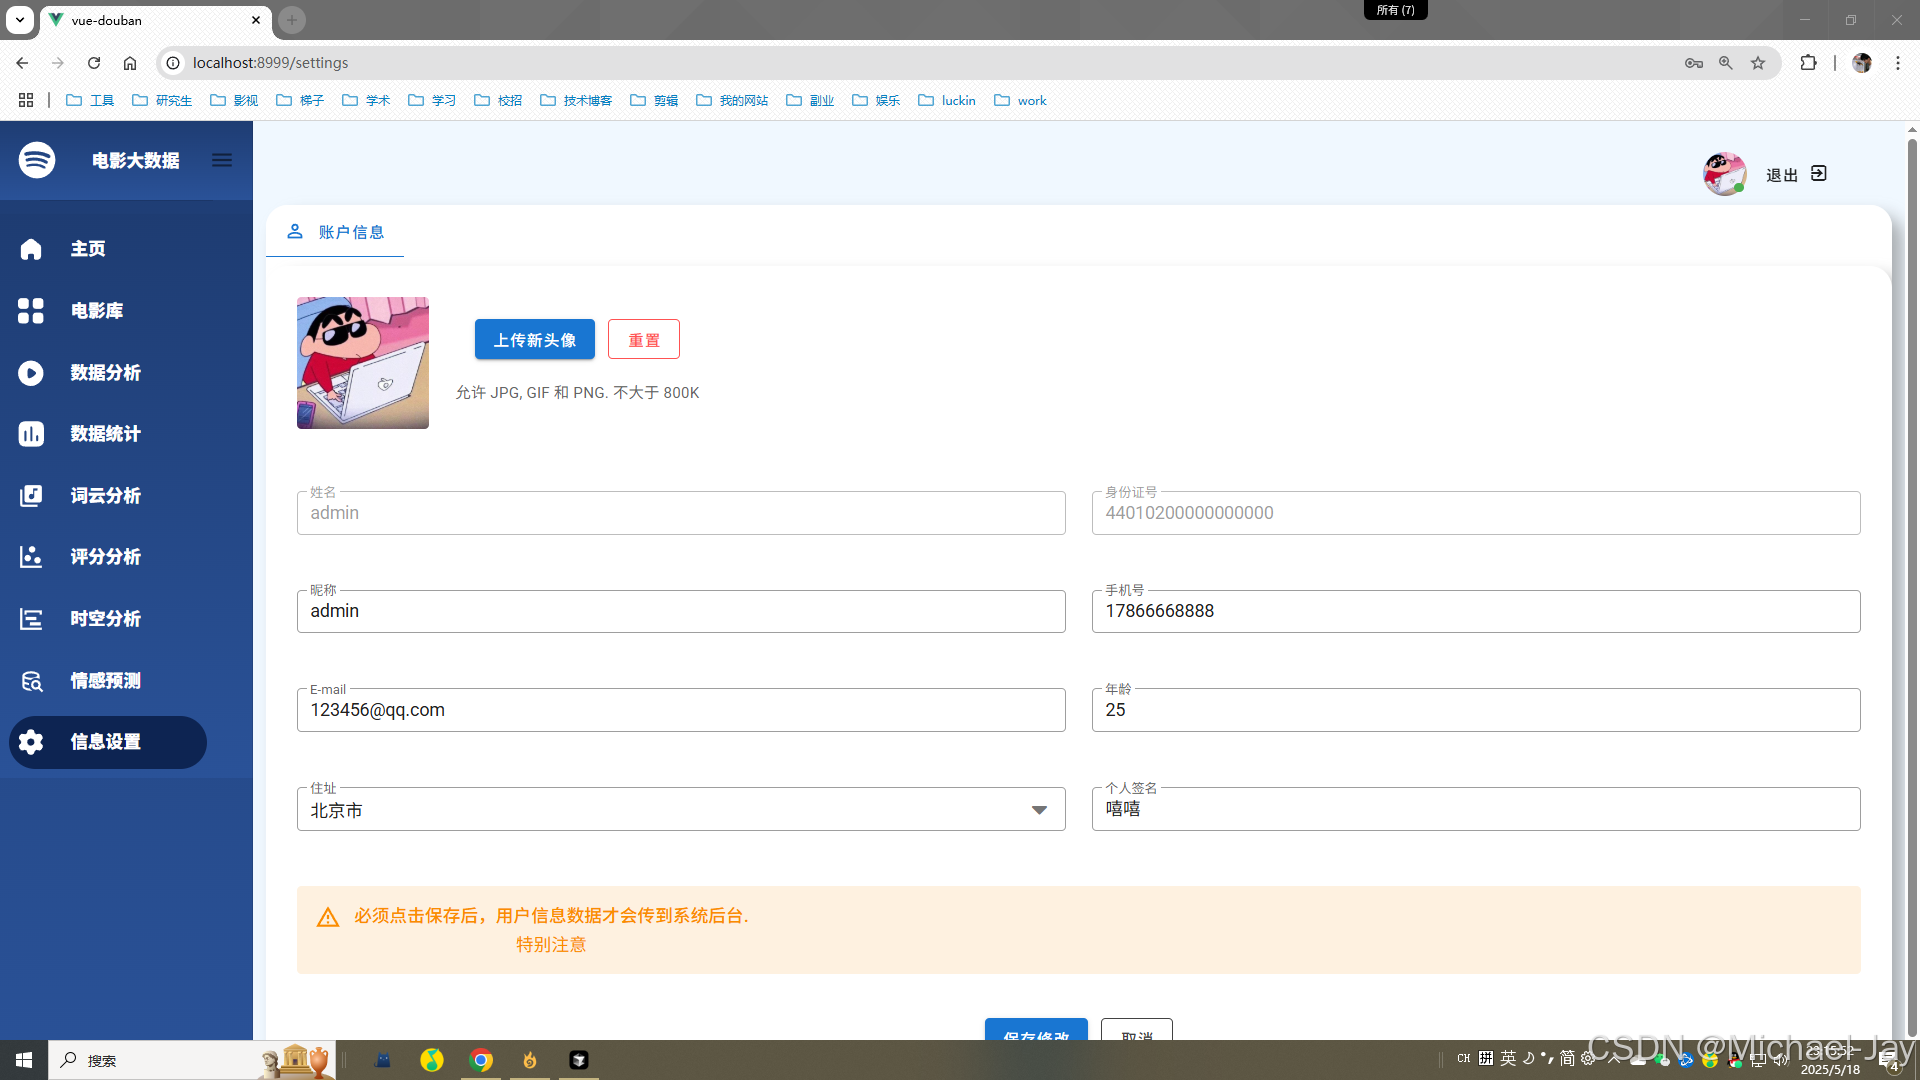The image size is (1920, 1080).
Task: Open Chrome from the Windows taskbar
Action: click(481, 1060)
